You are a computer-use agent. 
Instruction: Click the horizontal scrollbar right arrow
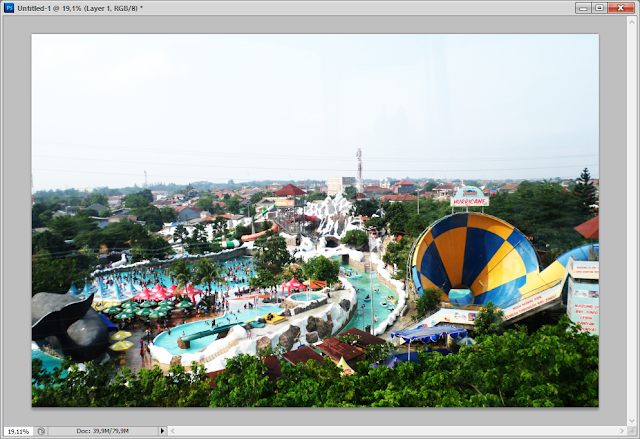622,431
